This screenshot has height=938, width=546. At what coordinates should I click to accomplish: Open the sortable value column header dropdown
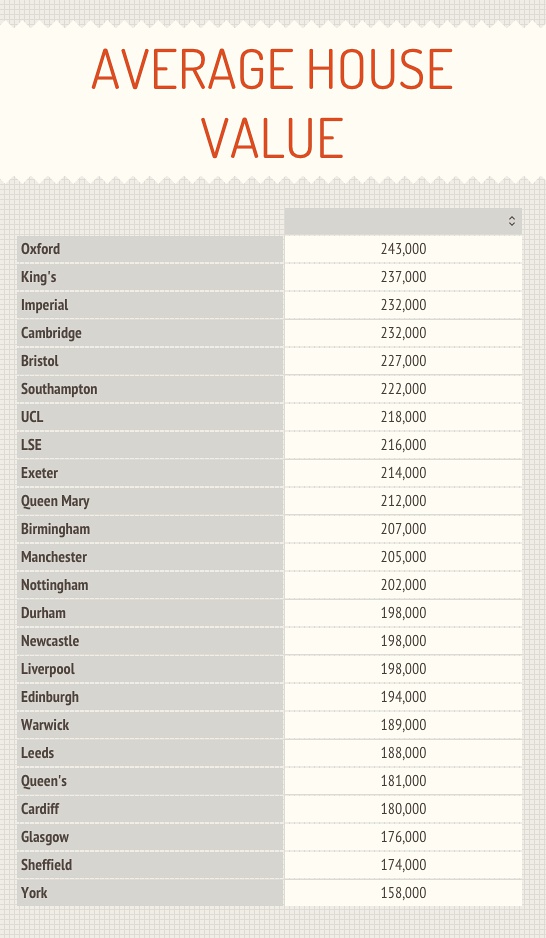403,221
